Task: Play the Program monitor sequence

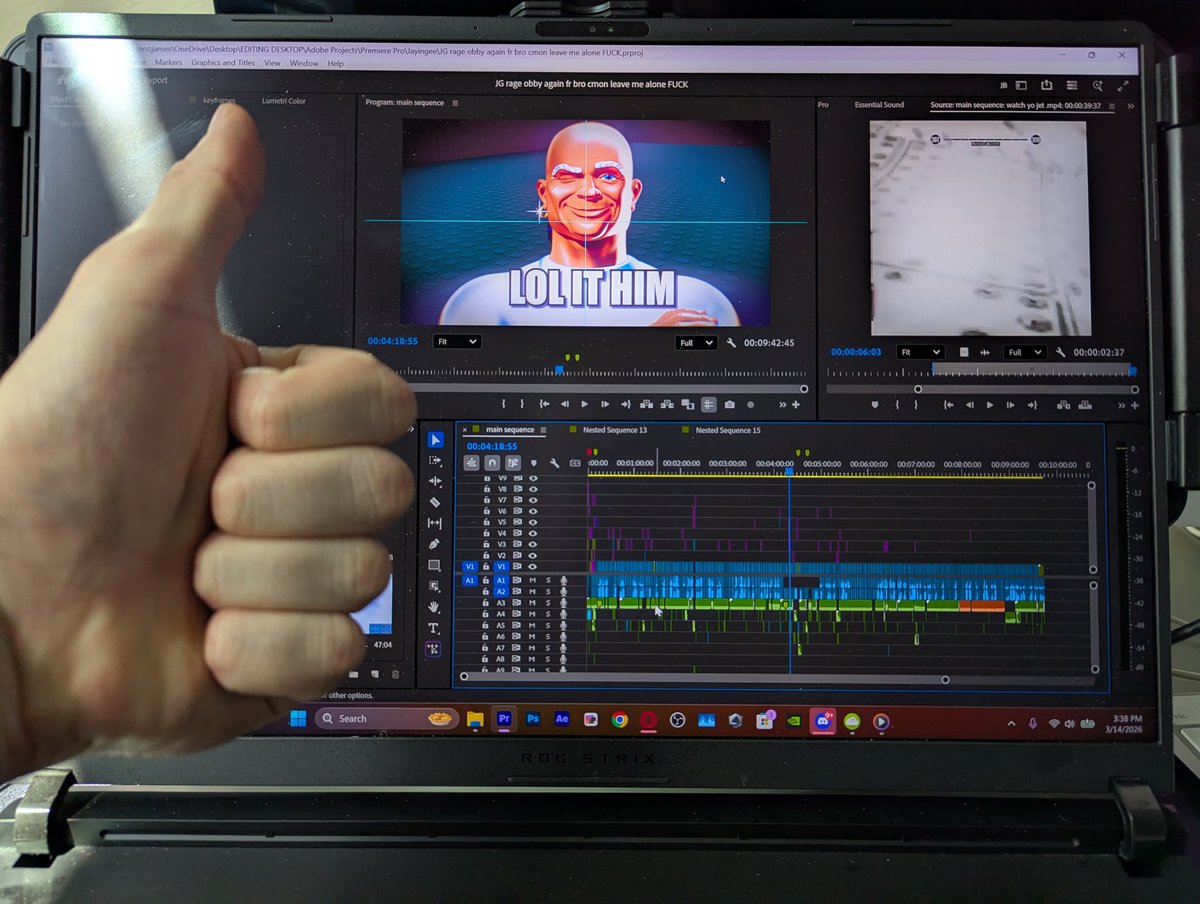Action: tap(585, 404)
